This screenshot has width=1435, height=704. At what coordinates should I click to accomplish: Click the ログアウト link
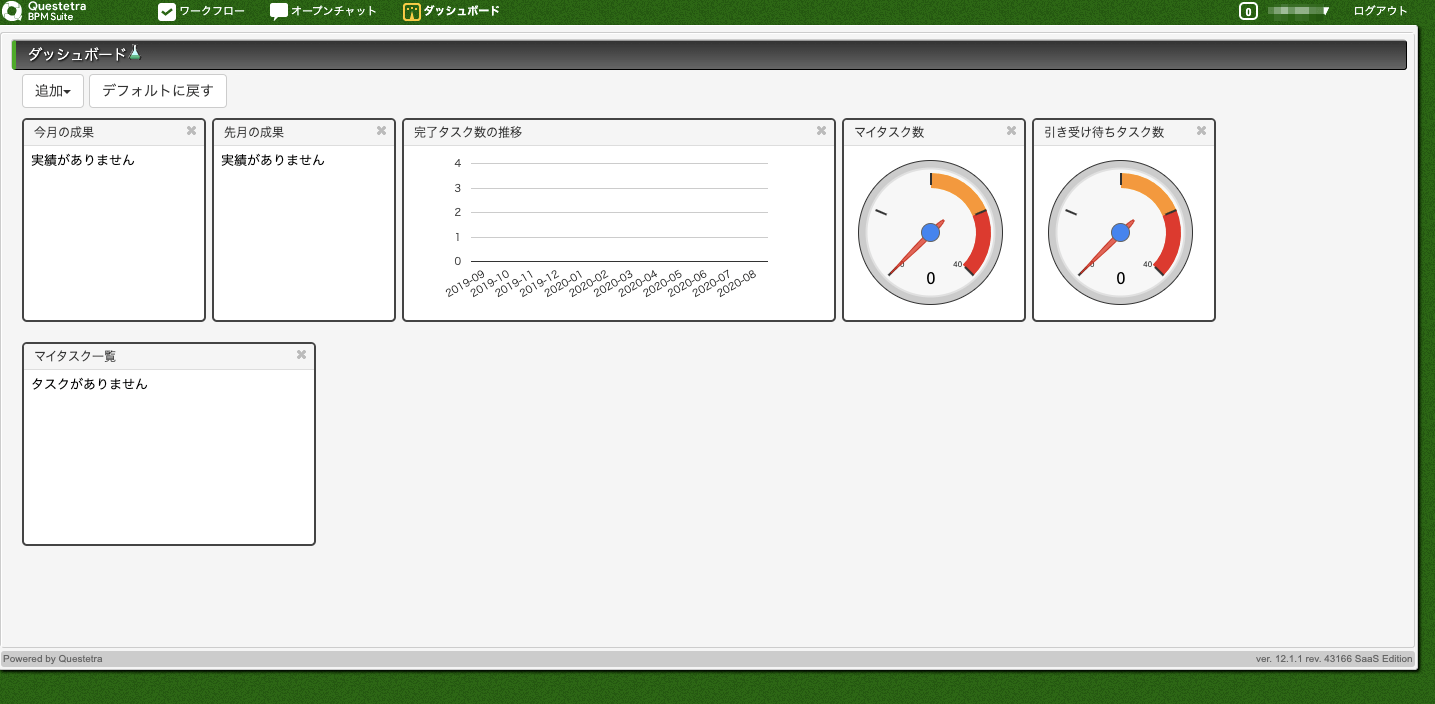[x=1380, y=11]
